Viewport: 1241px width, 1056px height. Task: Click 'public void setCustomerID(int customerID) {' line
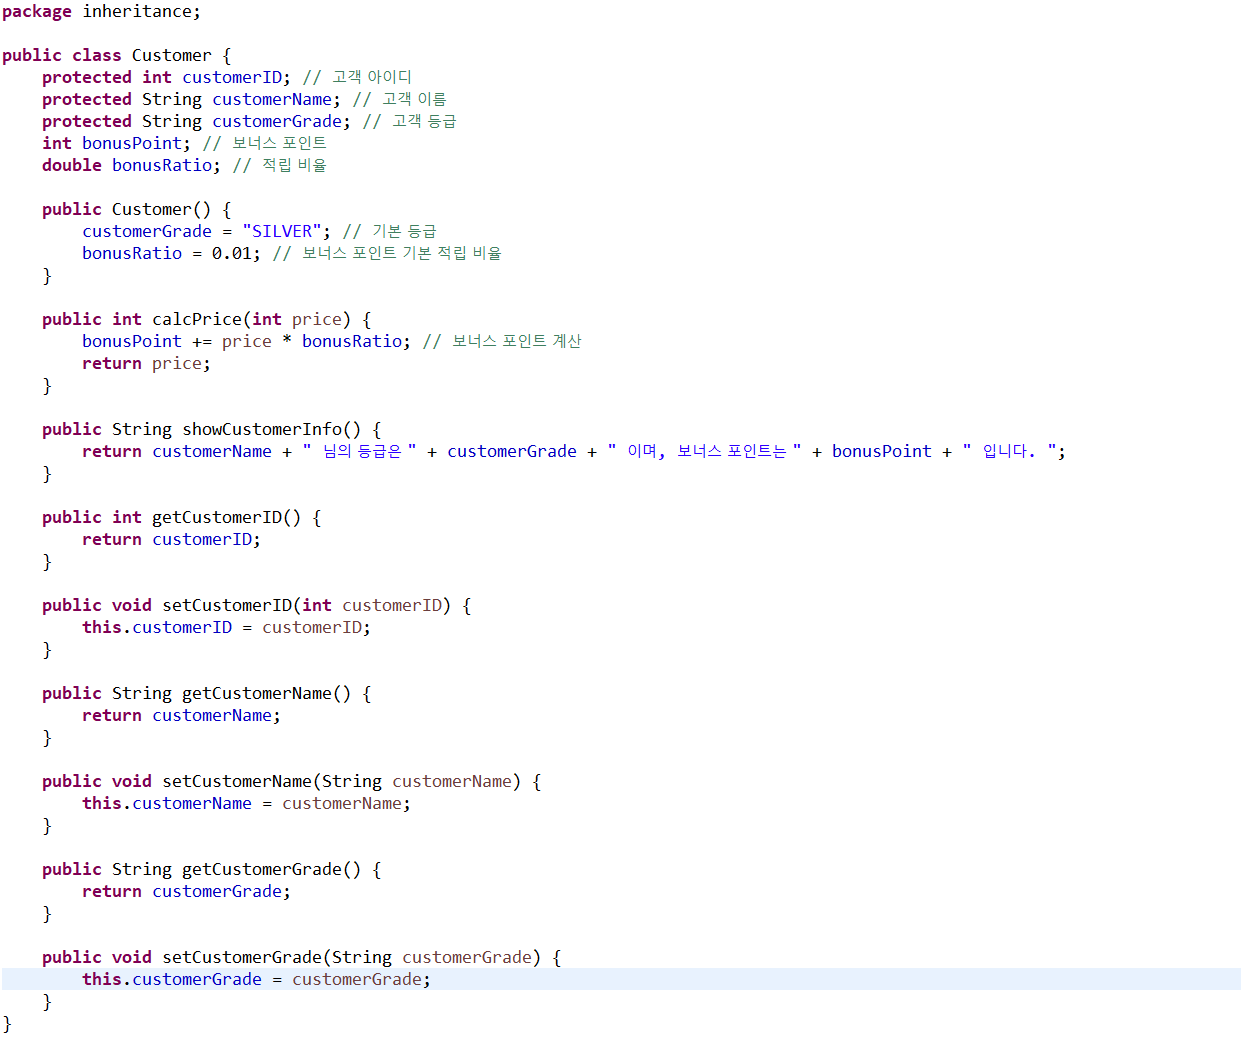257,606
